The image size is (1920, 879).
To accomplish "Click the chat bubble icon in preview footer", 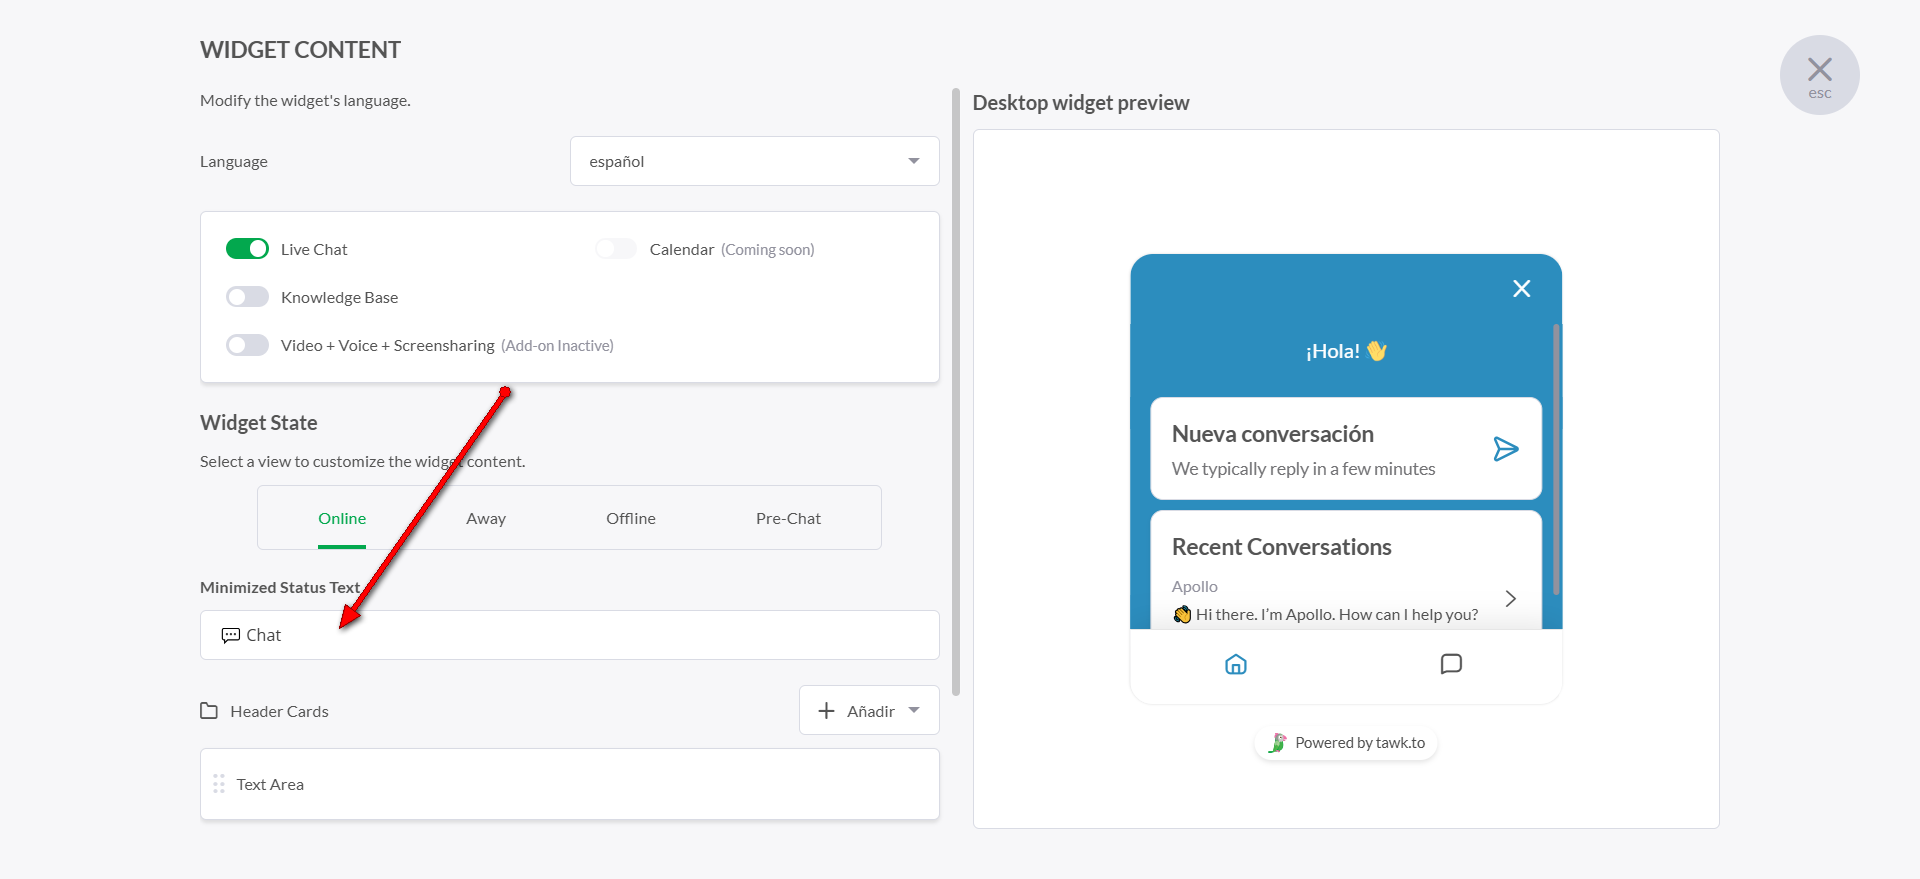I will (x=1451, y=664).
